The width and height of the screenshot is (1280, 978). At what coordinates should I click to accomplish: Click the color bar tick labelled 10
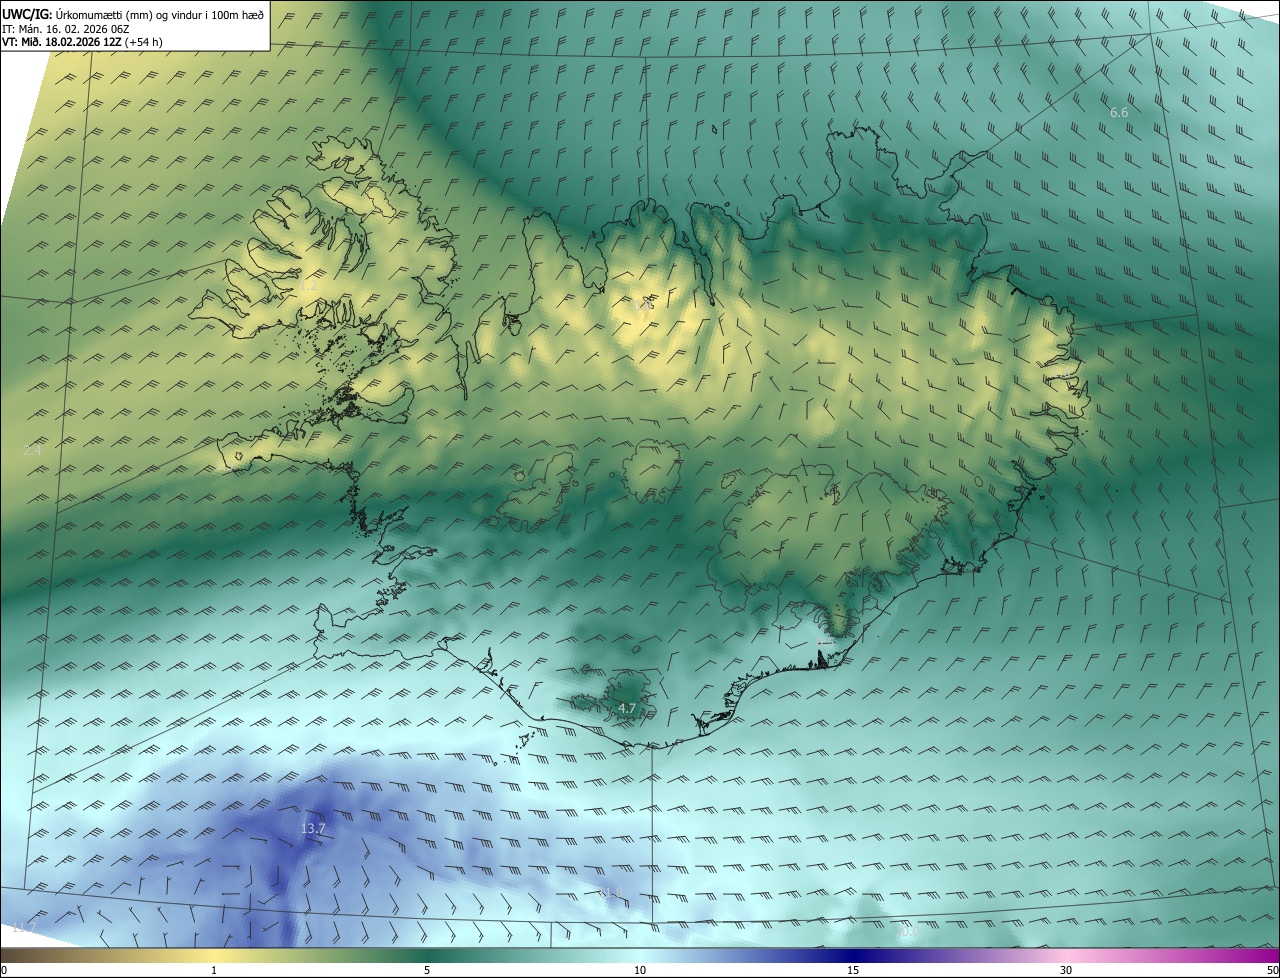tap(640, 971)
